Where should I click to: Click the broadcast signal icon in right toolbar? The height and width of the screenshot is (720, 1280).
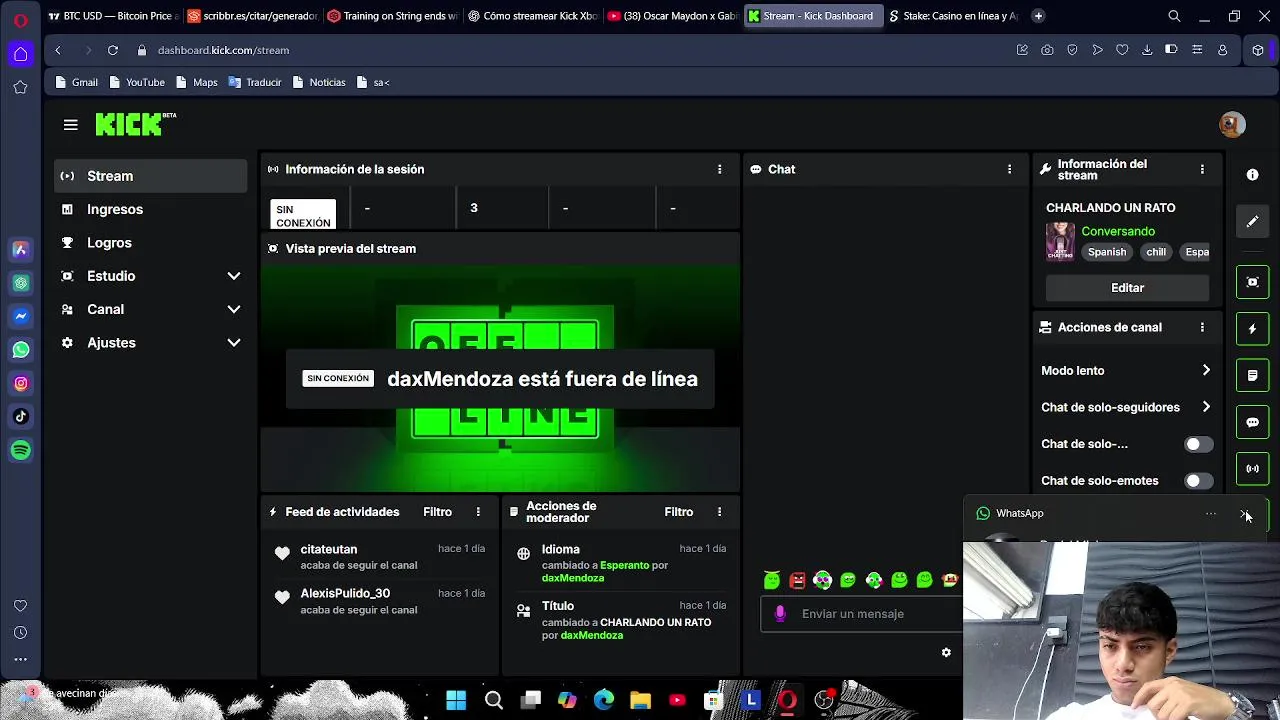point(1252,468)
